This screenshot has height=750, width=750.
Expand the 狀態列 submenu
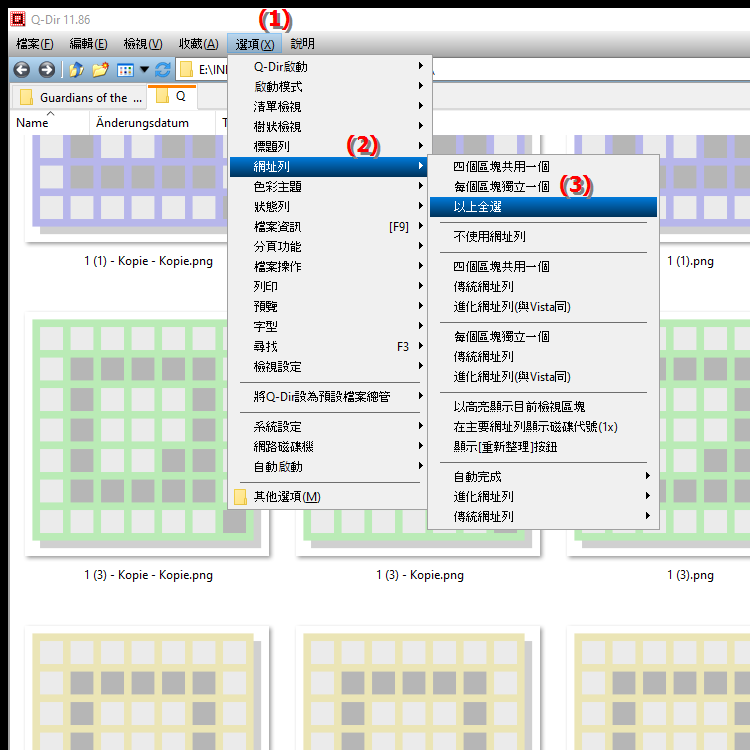pyautogui.click(x=330, y=207)
